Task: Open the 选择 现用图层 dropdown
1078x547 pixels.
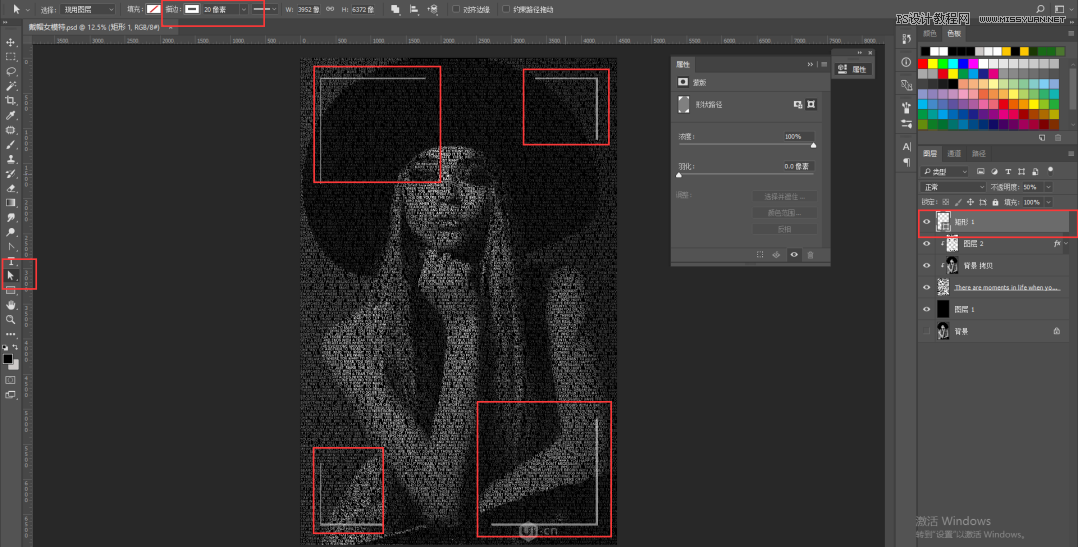Action: pos(88,10)
